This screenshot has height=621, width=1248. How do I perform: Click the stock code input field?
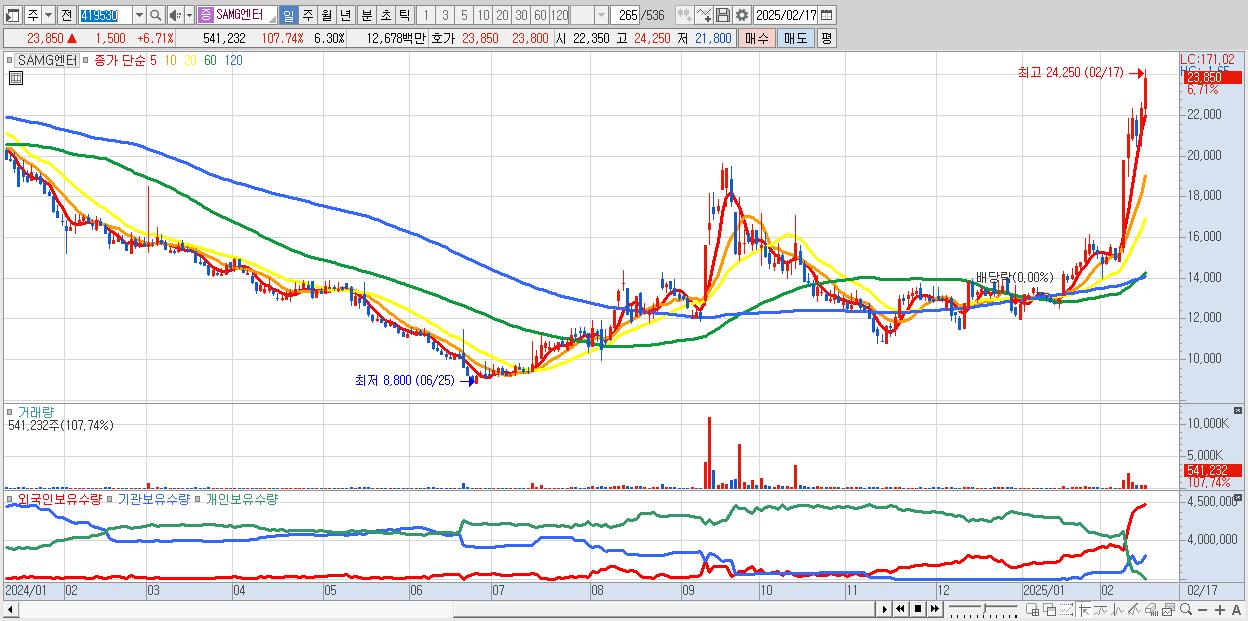click(105, 15)
